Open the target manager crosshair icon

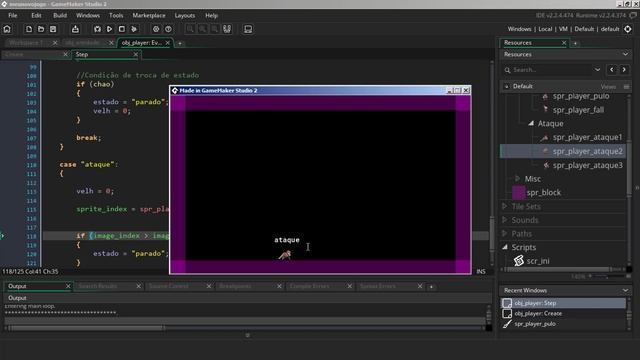tap(628, 29)
